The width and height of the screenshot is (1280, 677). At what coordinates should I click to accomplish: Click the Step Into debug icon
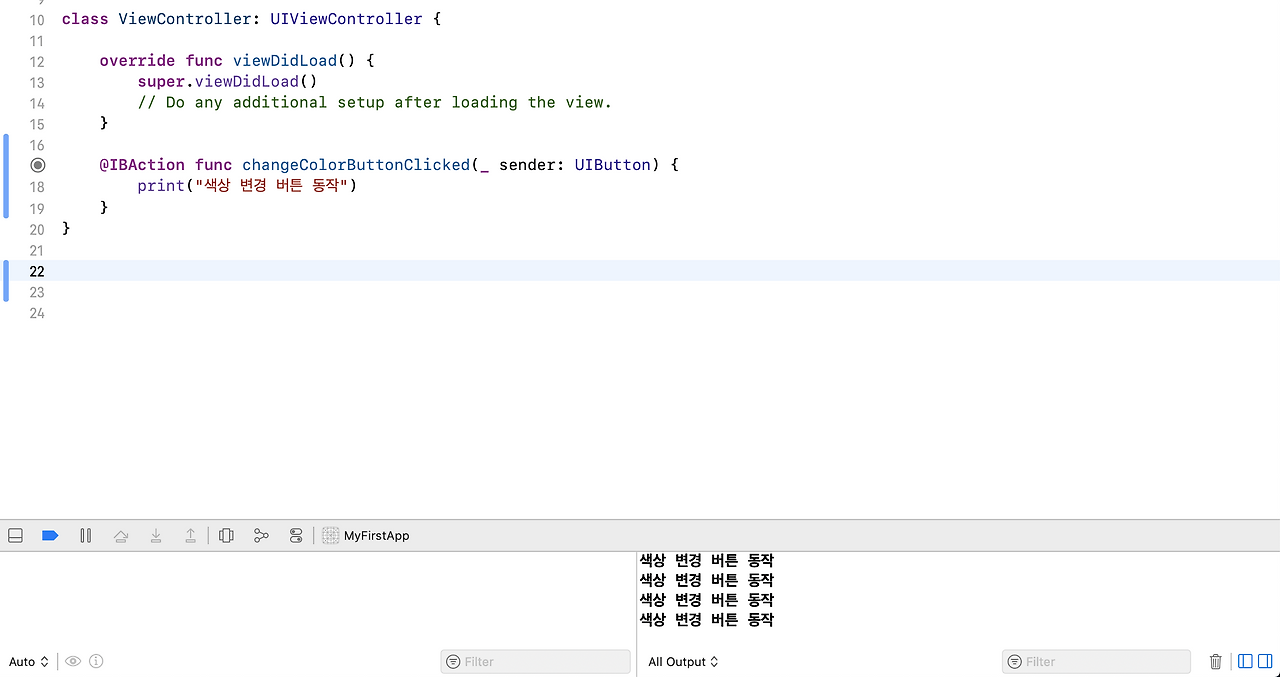[156, 536]
